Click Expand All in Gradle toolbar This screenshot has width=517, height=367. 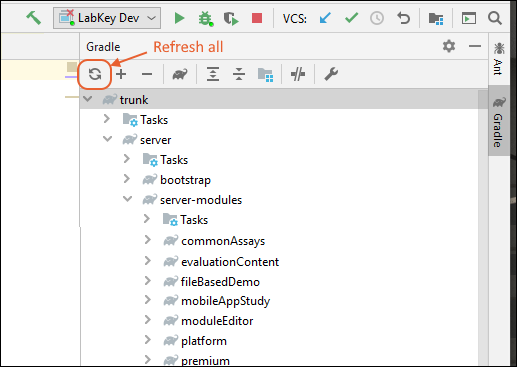(213, 74)
